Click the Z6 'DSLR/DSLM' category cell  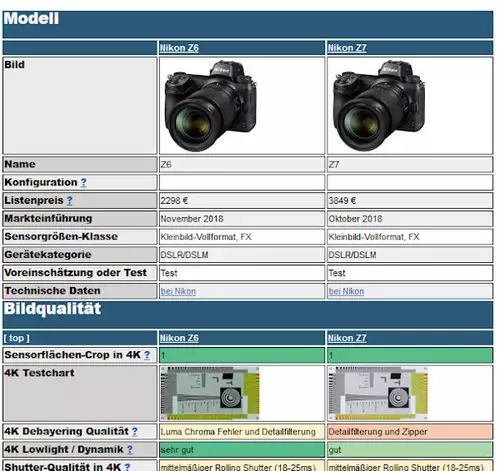tap(242, 255)
